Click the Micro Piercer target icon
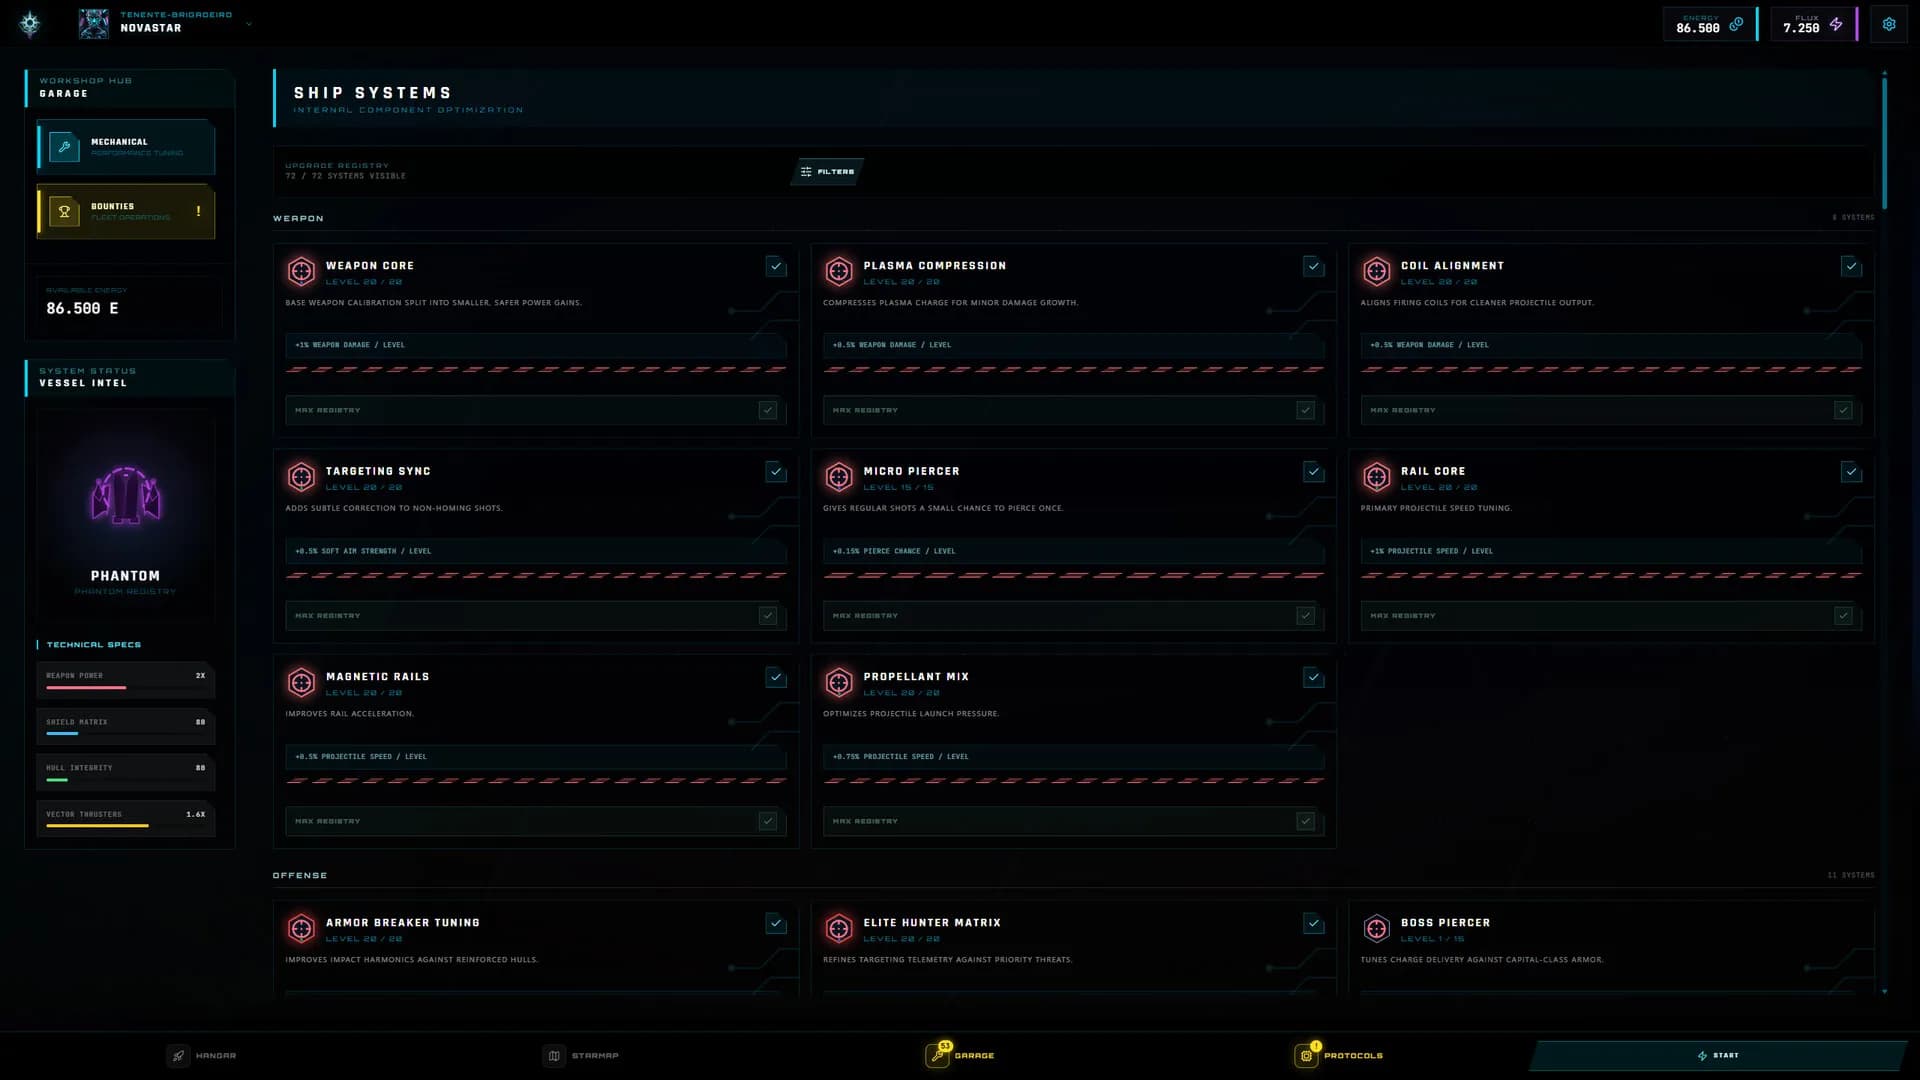The height and width of the screenshot is (1080, 1920). coord(839,477)
